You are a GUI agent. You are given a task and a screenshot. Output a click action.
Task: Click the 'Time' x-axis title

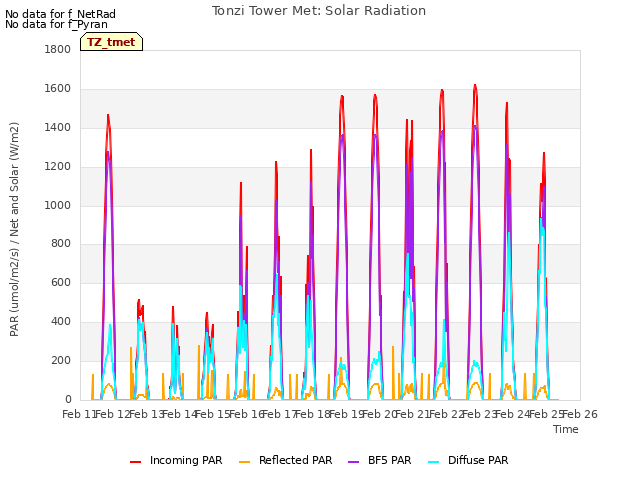coord(566,429)
